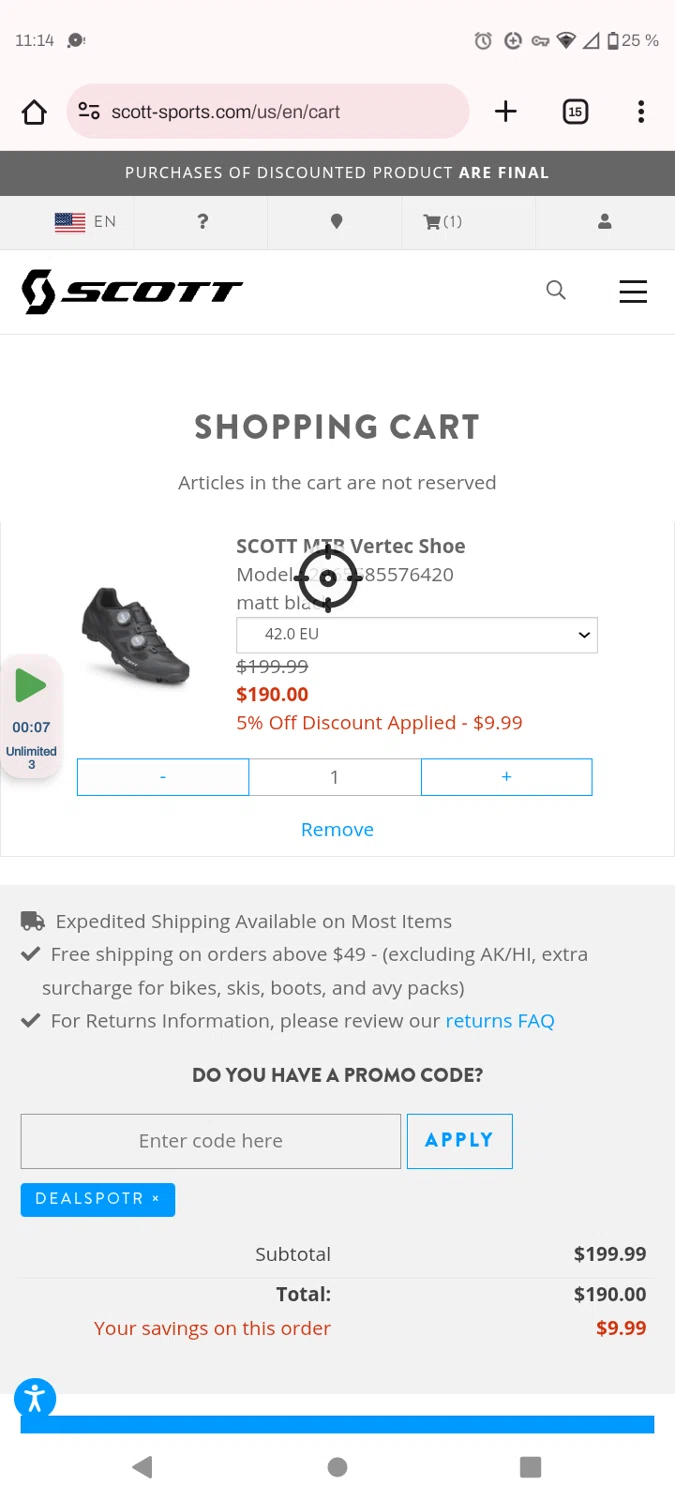Screen dimensions: 675x1500
Task: Click the promo code input field
Action: tap(210, 1141)
